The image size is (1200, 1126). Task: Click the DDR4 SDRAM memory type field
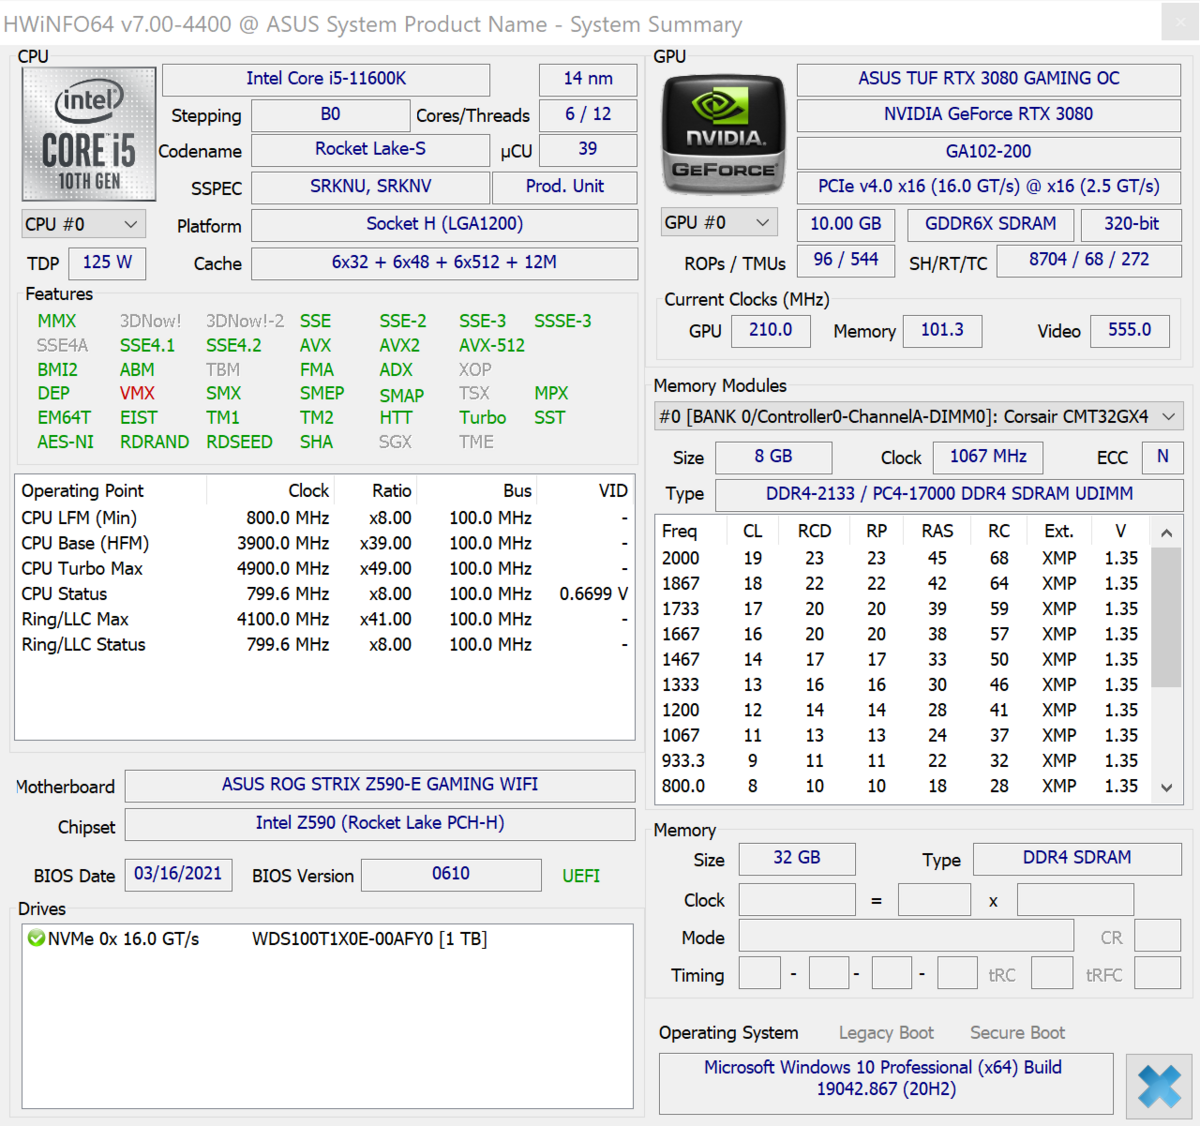tap(1077, 858)
